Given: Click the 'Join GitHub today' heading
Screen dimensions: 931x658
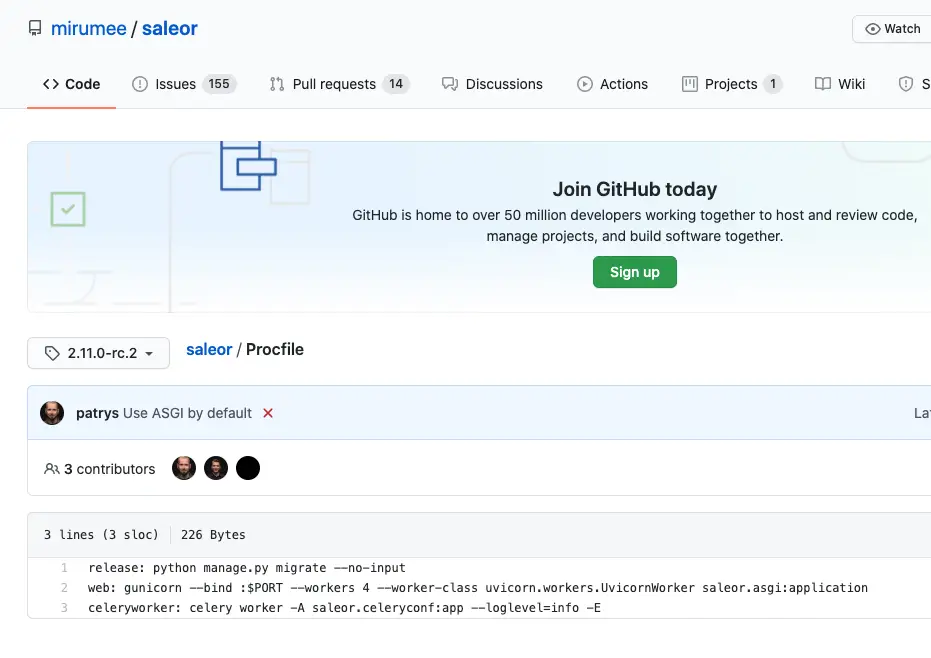Looking at the screenshot, I should pyautogui.click(x=635, y=189).
